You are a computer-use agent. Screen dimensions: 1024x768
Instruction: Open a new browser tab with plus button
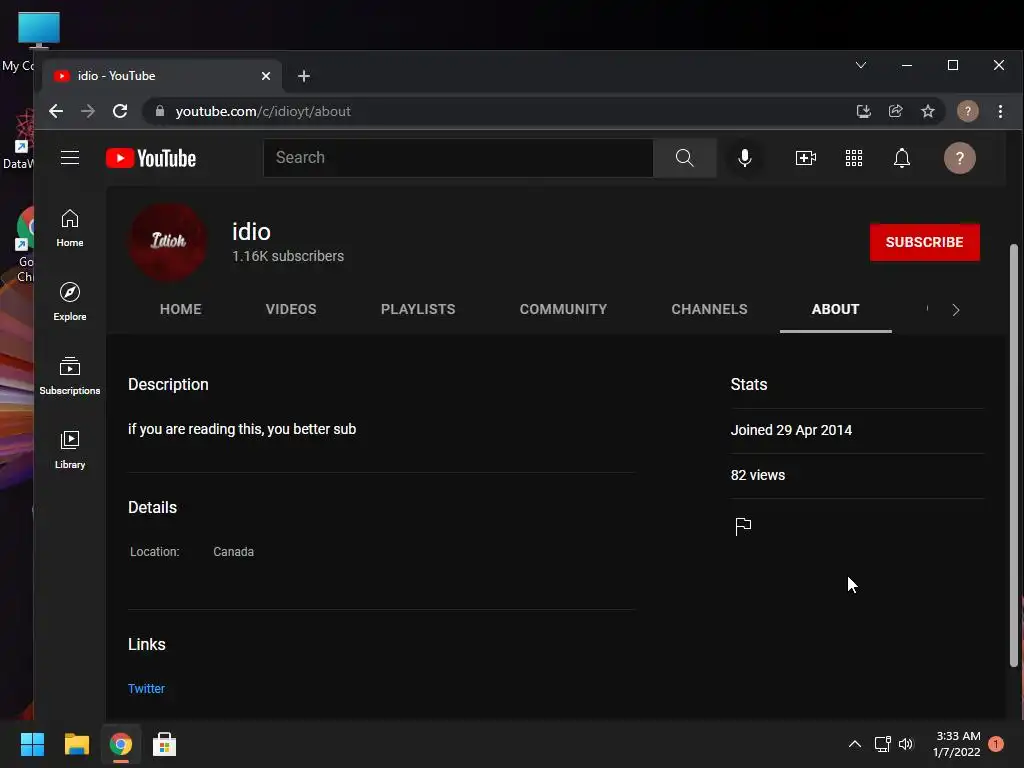click(304, 76)
